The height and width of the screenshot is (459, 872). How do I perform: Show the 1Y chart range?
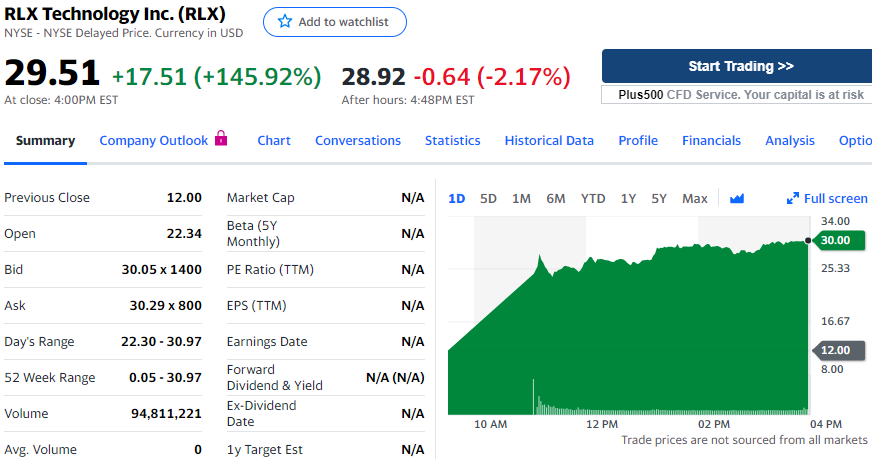(x=628, y=198)
